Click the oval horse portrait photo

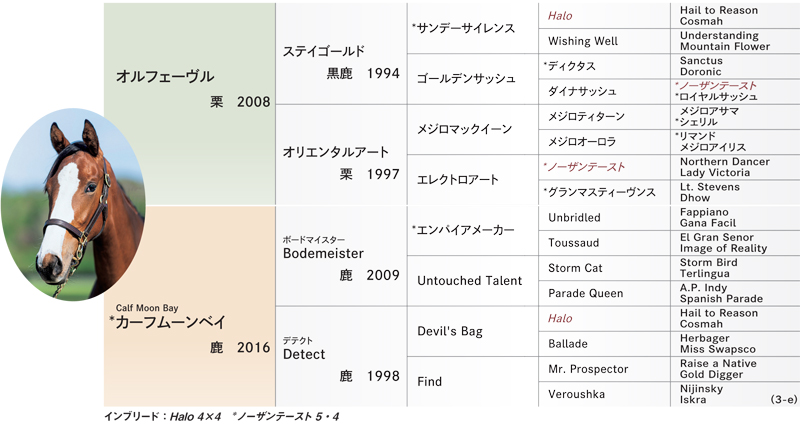click(73, 204)
